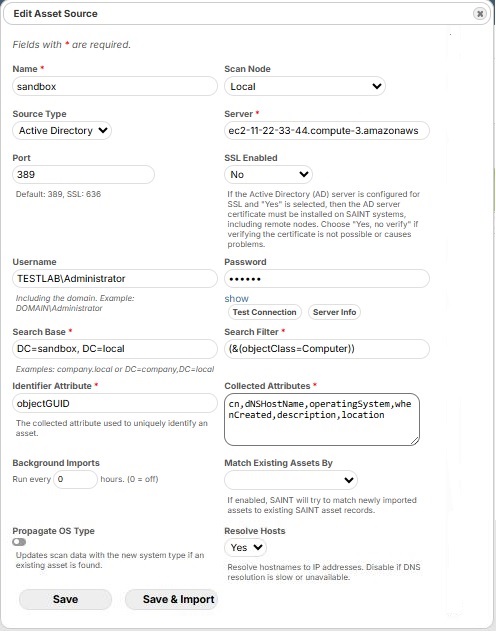Image resolution: width=496 pixels, height=633 pixels.
Task: Click the show password link
Action: pos(236,299)
